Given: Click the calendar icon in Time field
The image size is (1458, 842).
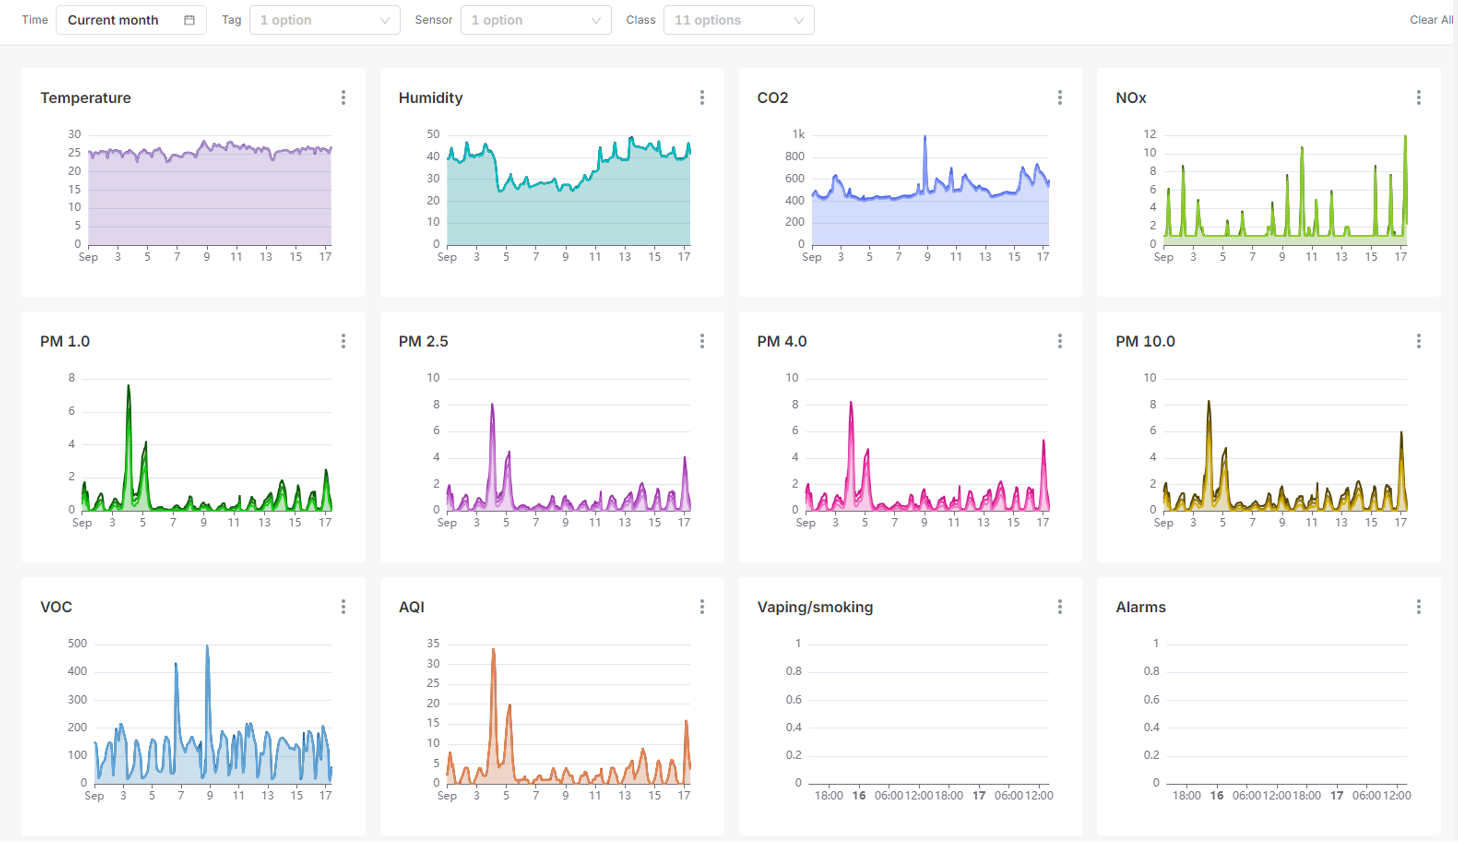Looking at the screenshot, I should 189,20.
